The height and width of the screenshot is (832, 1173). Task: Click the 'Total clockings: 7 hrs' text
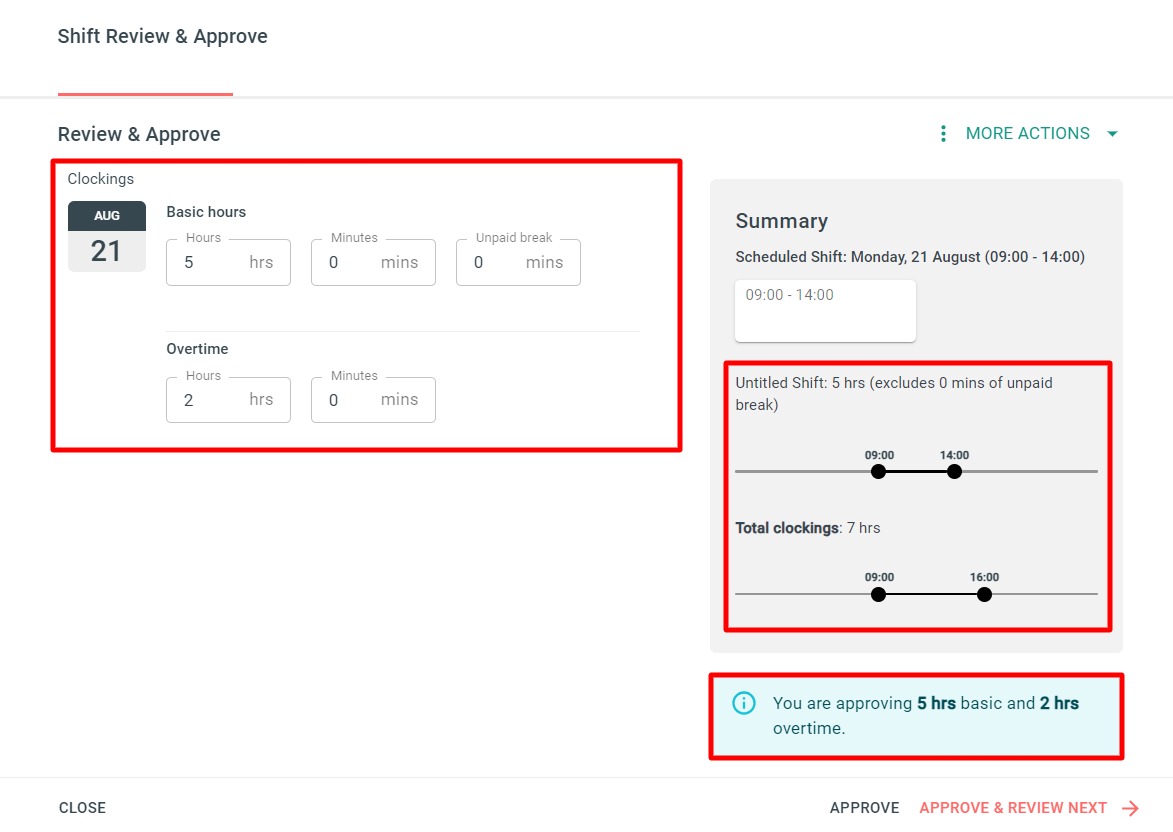coord(808,528)
